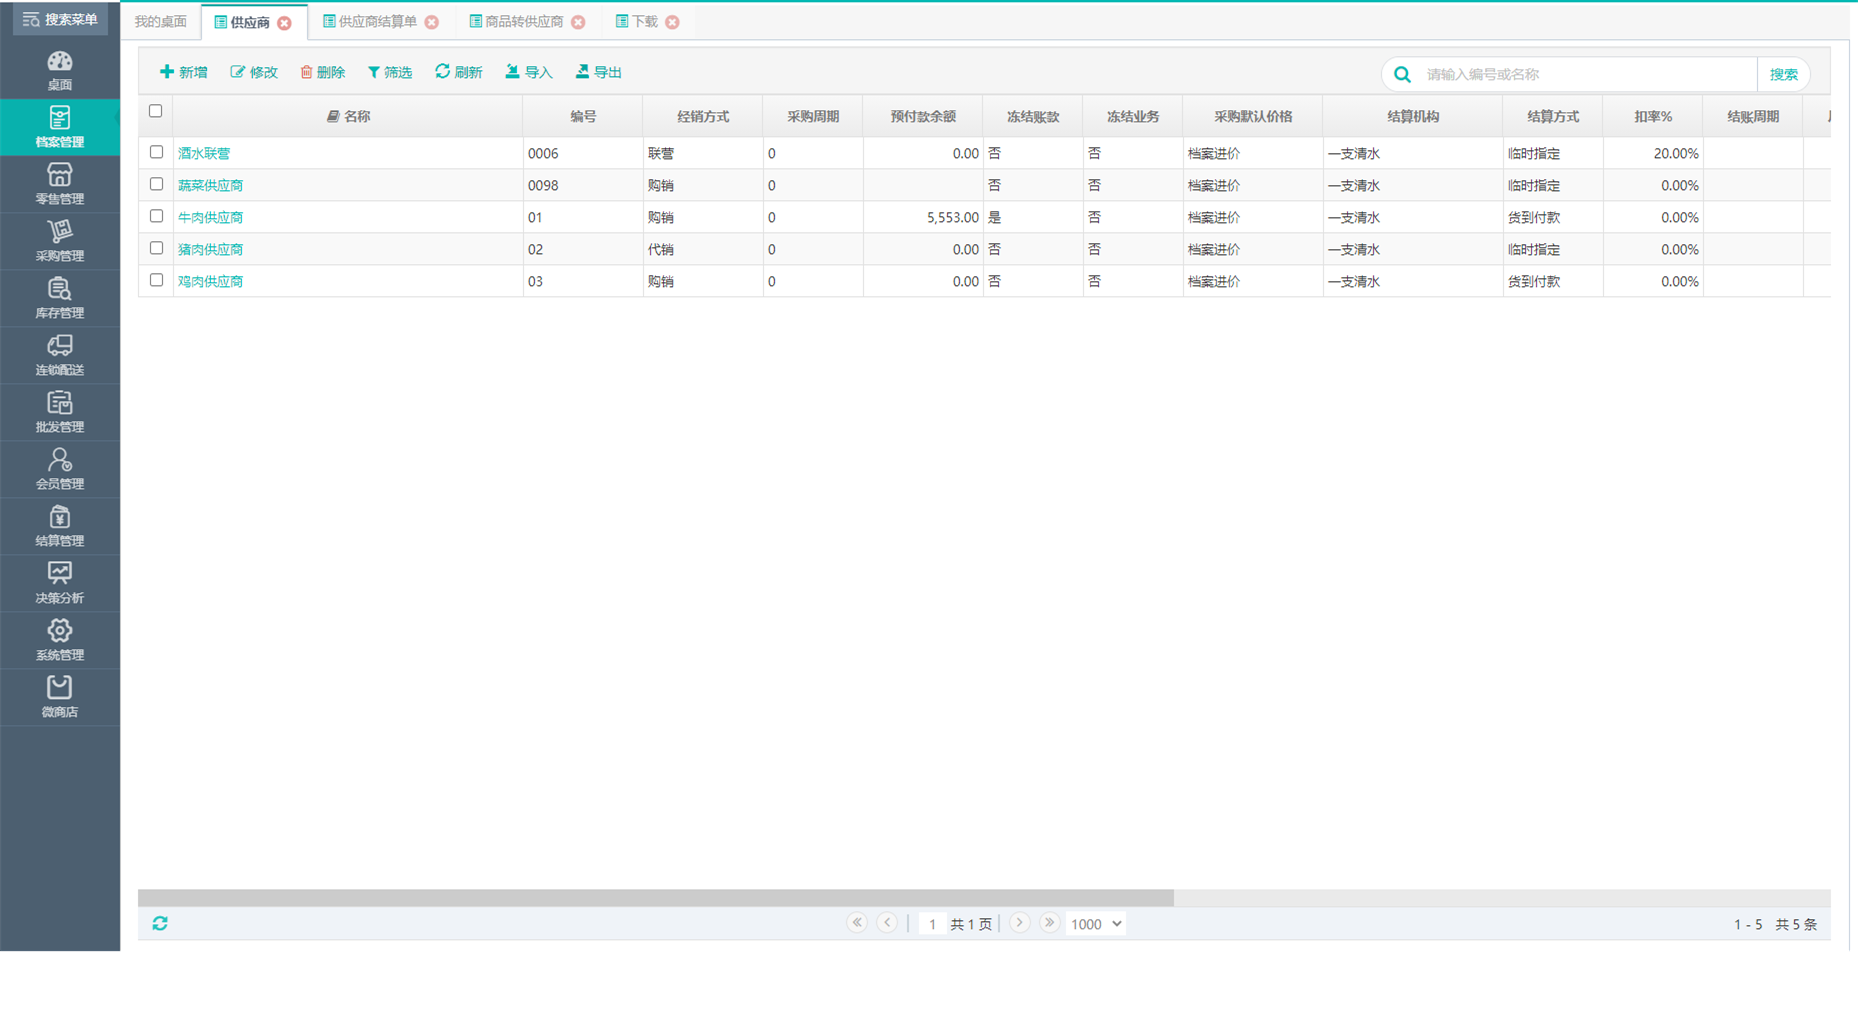
Task: Click the 搜索 search button
Action: (1783, 74)
